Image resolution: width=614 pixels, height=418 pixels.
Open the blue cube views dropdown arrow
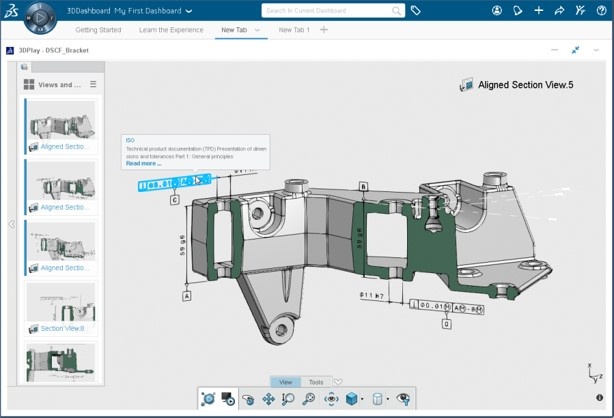(x=362, y=399)
